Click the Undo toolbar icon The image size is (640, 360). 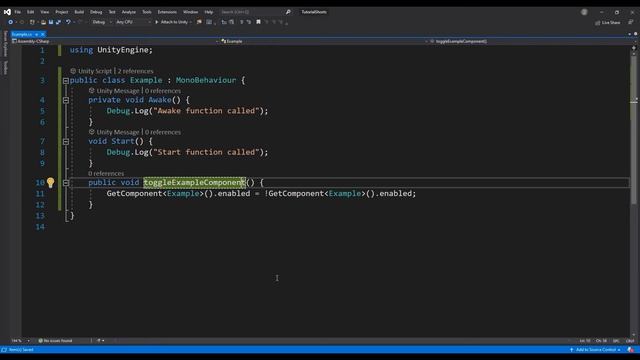68,22
